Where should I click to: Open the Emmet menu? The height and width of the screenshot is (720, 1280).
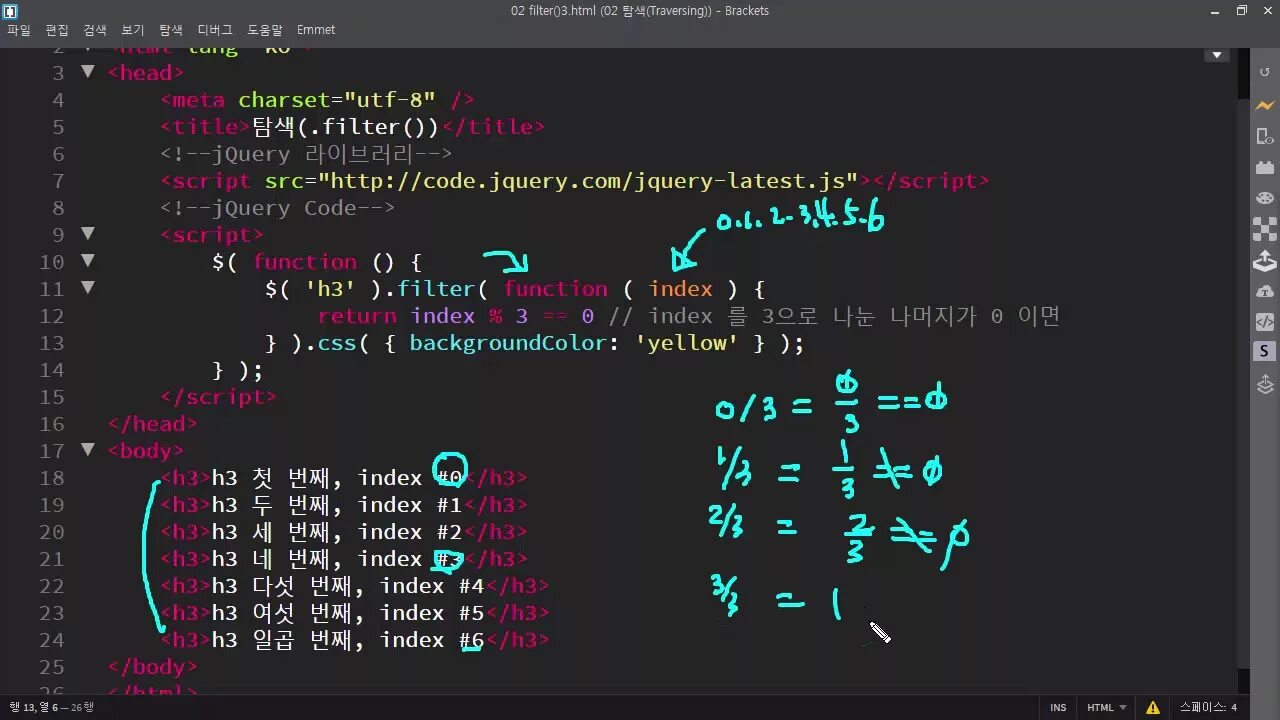coord(316,30)
